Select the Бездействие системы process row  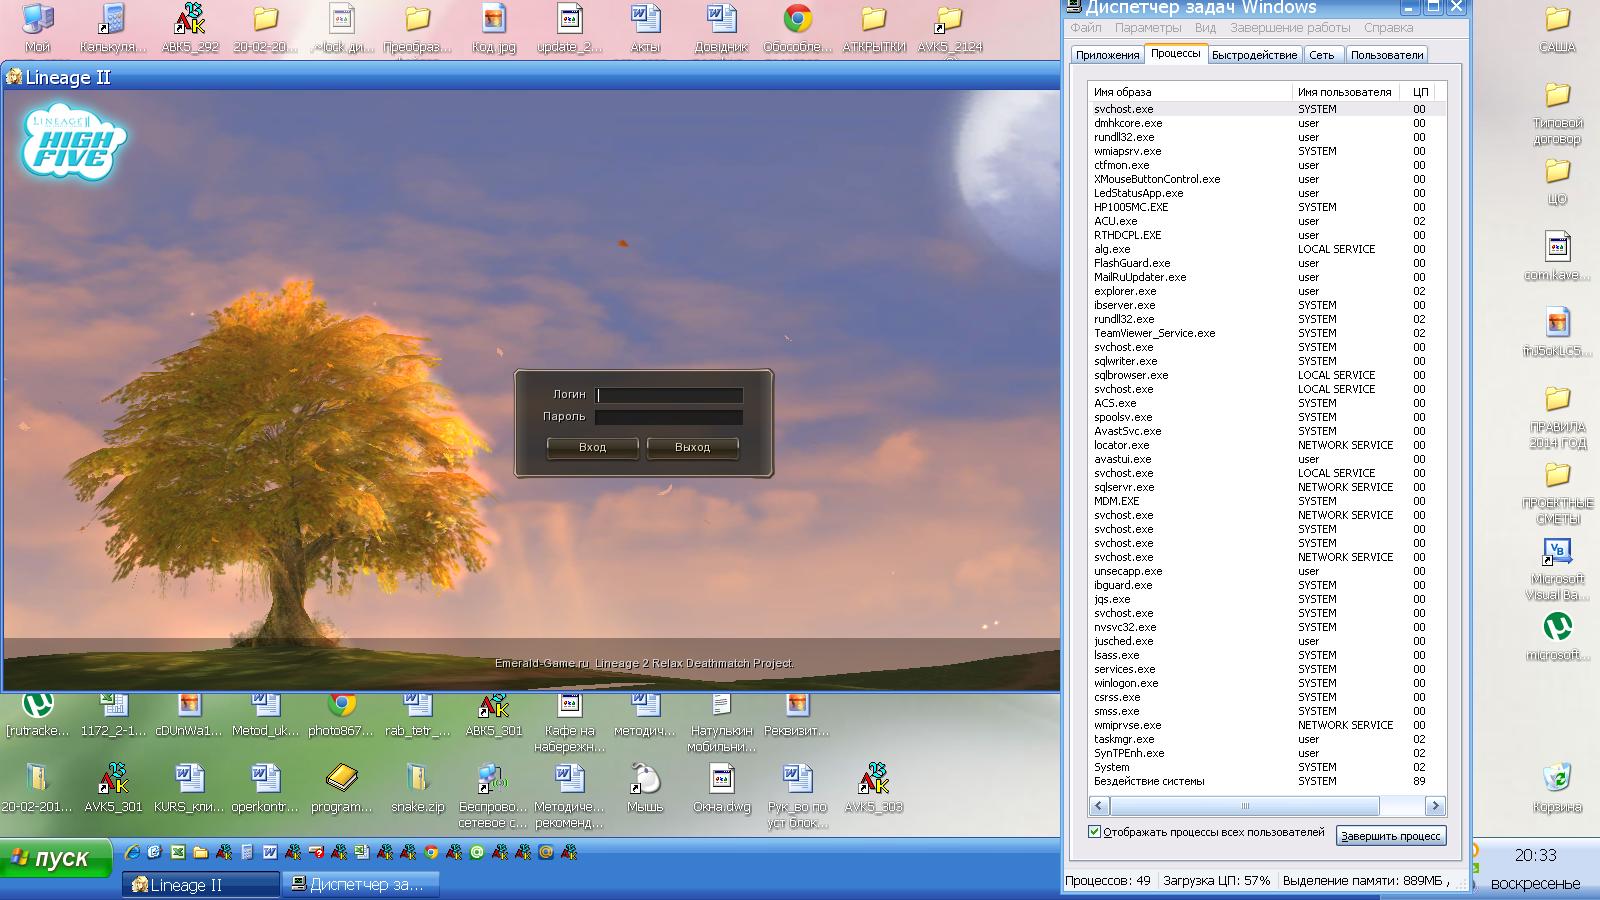pyautogui.click(x=1267, y=781)
